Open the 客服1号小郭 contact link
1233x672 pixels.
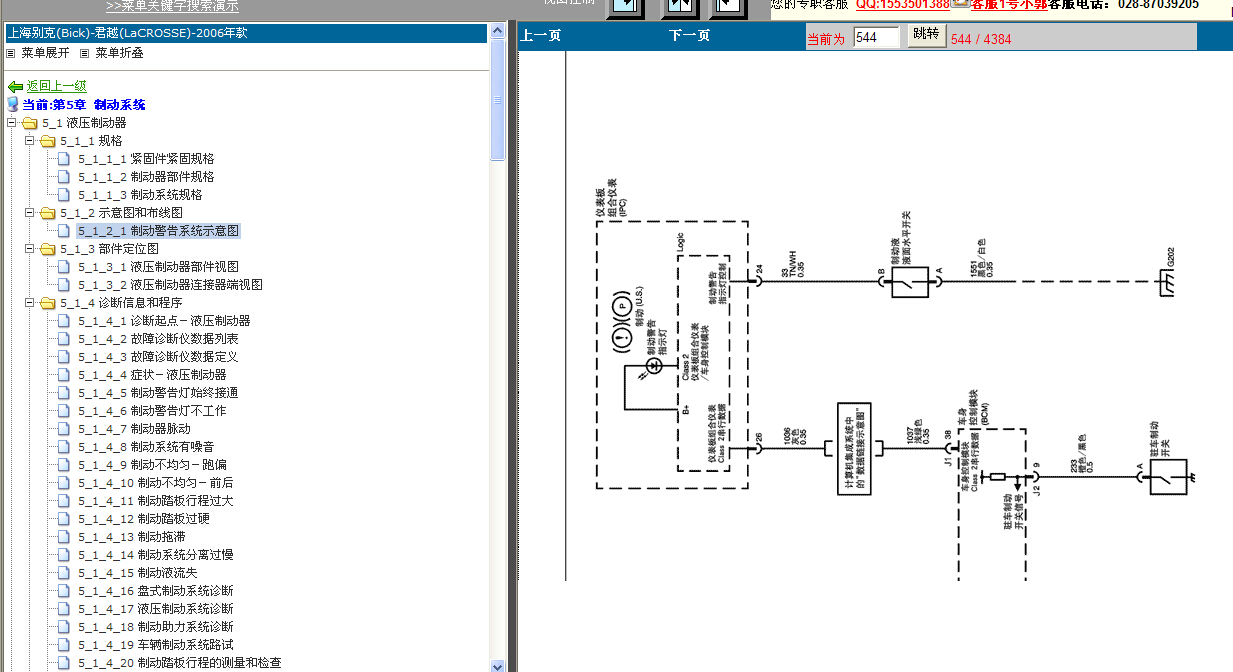[x=1009, y=4]
